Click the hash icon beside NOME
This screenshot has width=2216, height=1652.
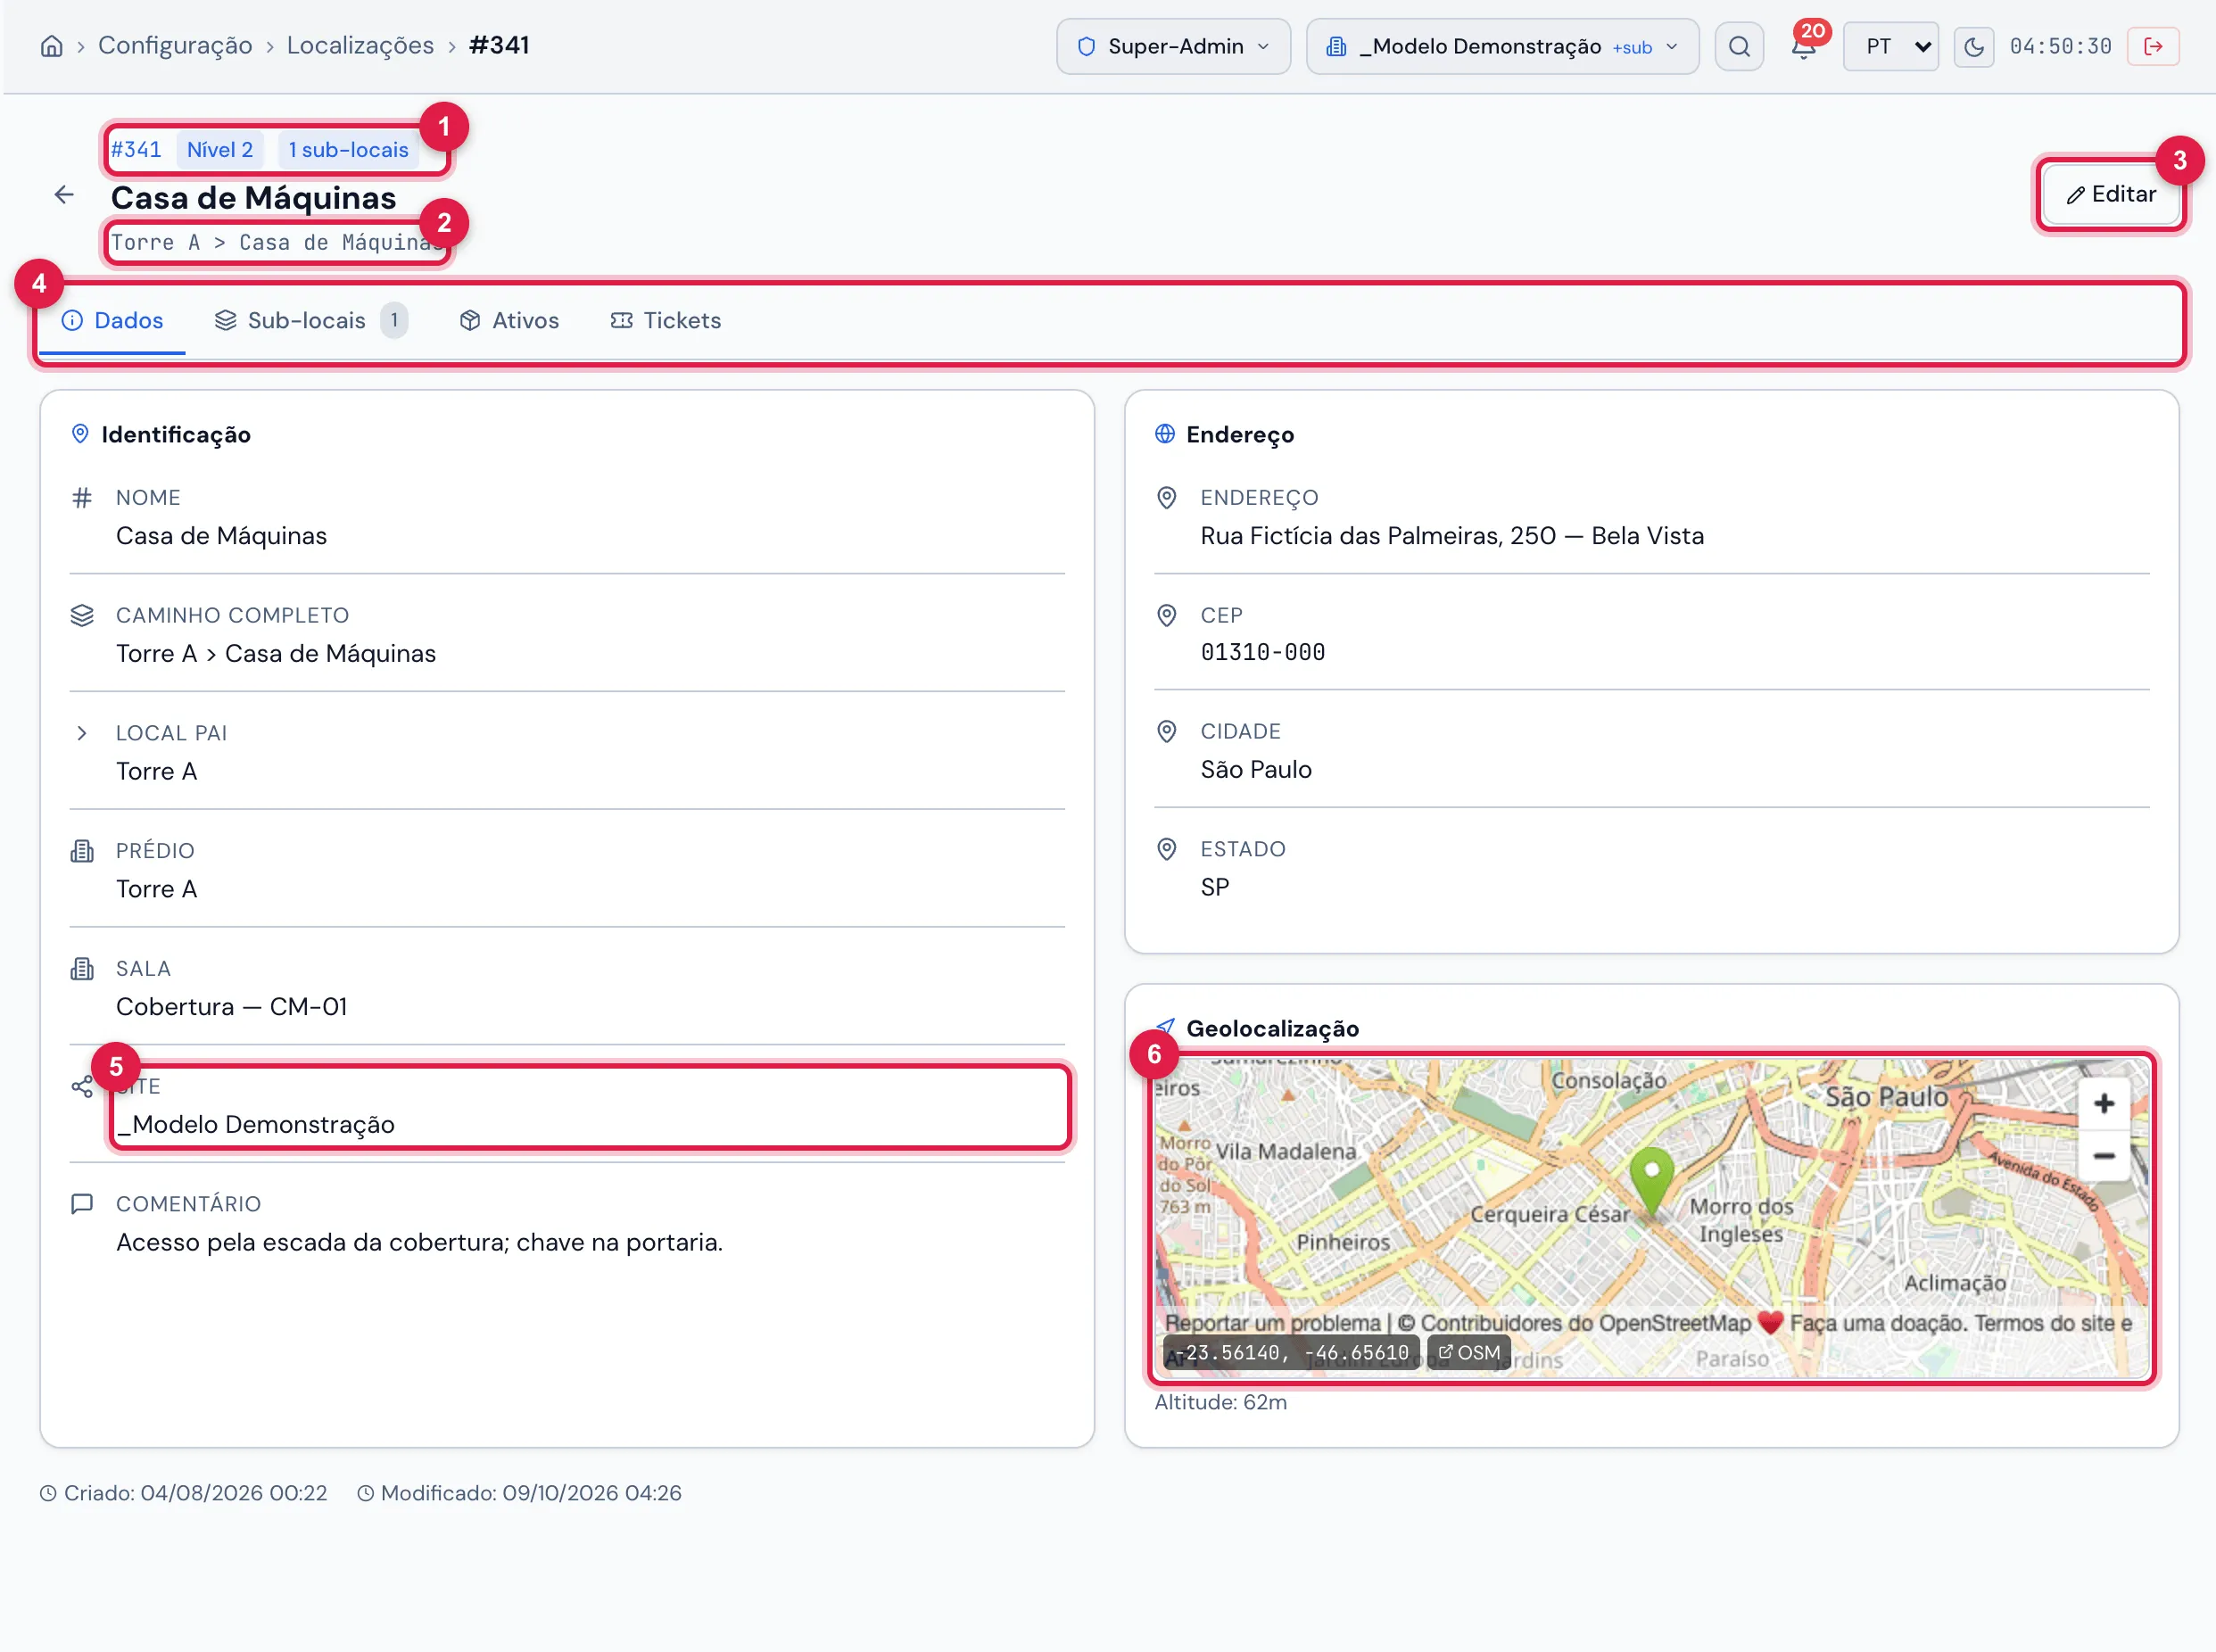[x=82, y=498]
